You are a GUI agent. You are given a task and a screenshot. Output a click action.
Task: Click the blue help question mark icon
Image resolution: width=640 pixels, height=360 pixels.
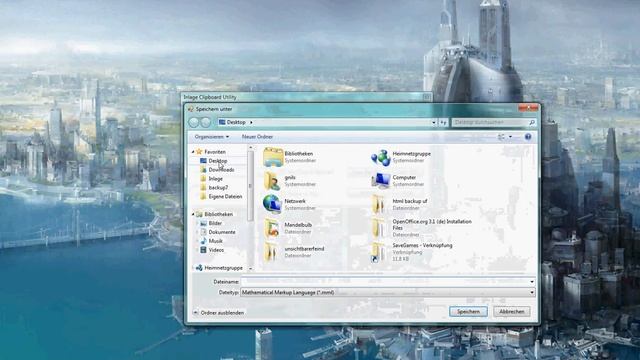(x=528, y=137)
